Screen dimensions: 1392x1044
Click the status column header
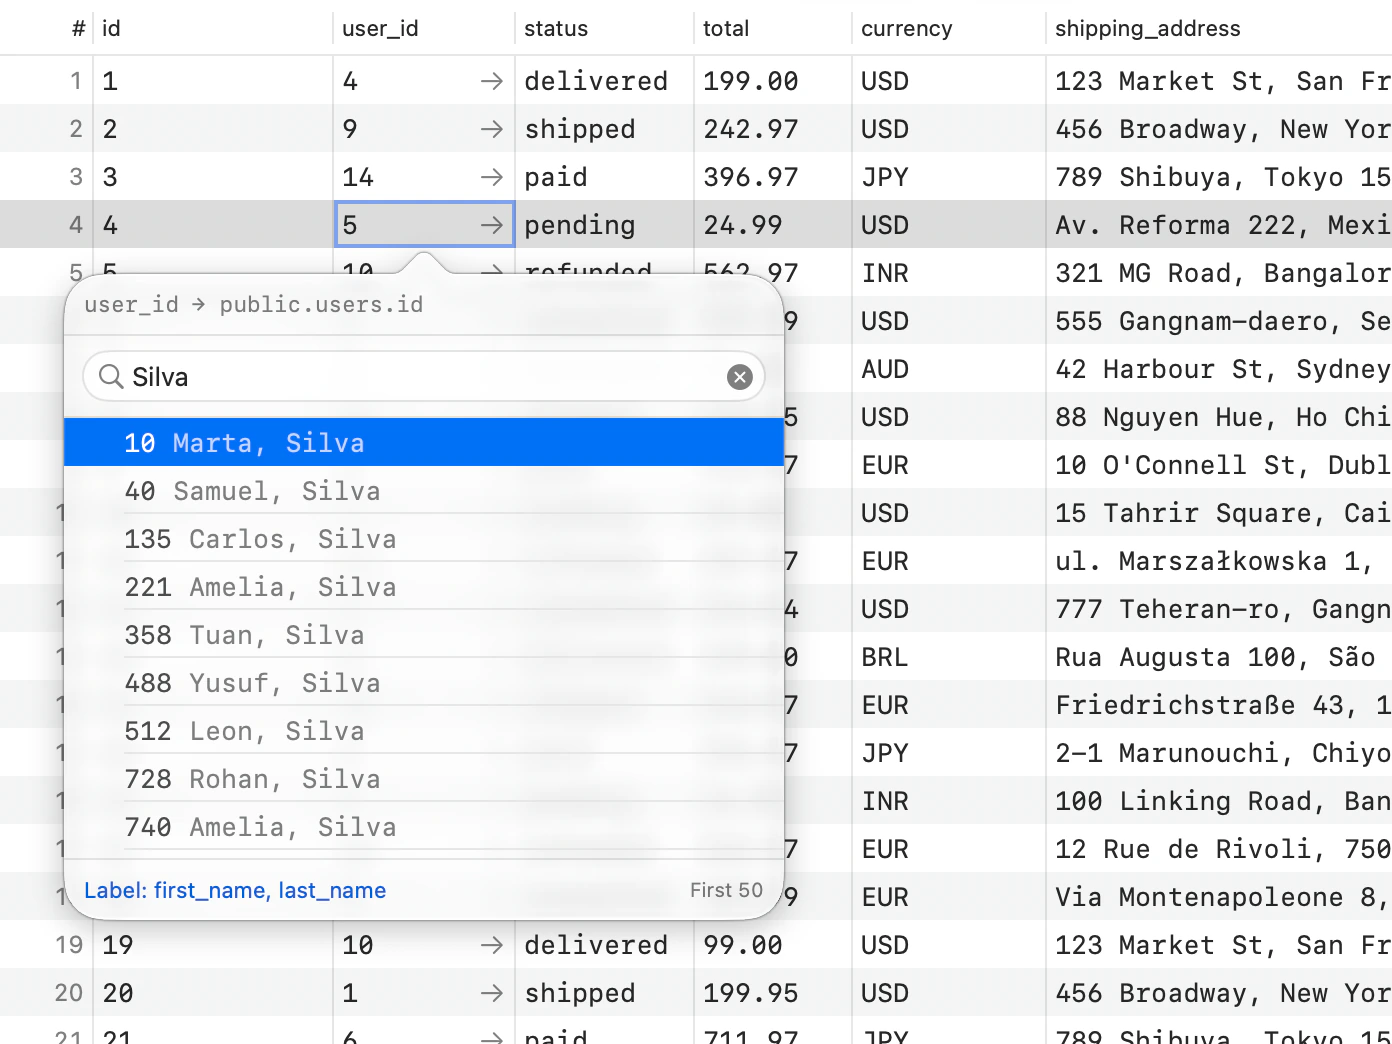[604, 28]
